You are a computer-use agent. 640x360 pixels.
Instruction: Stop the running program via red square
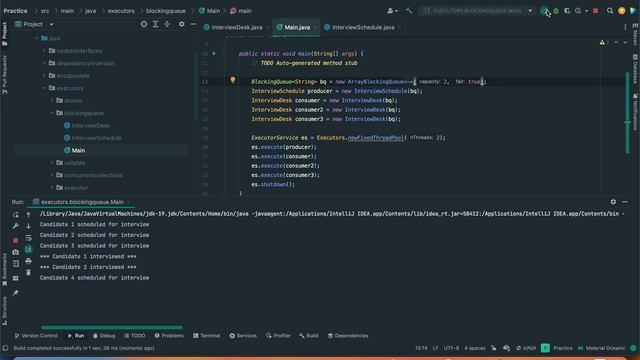596,11
